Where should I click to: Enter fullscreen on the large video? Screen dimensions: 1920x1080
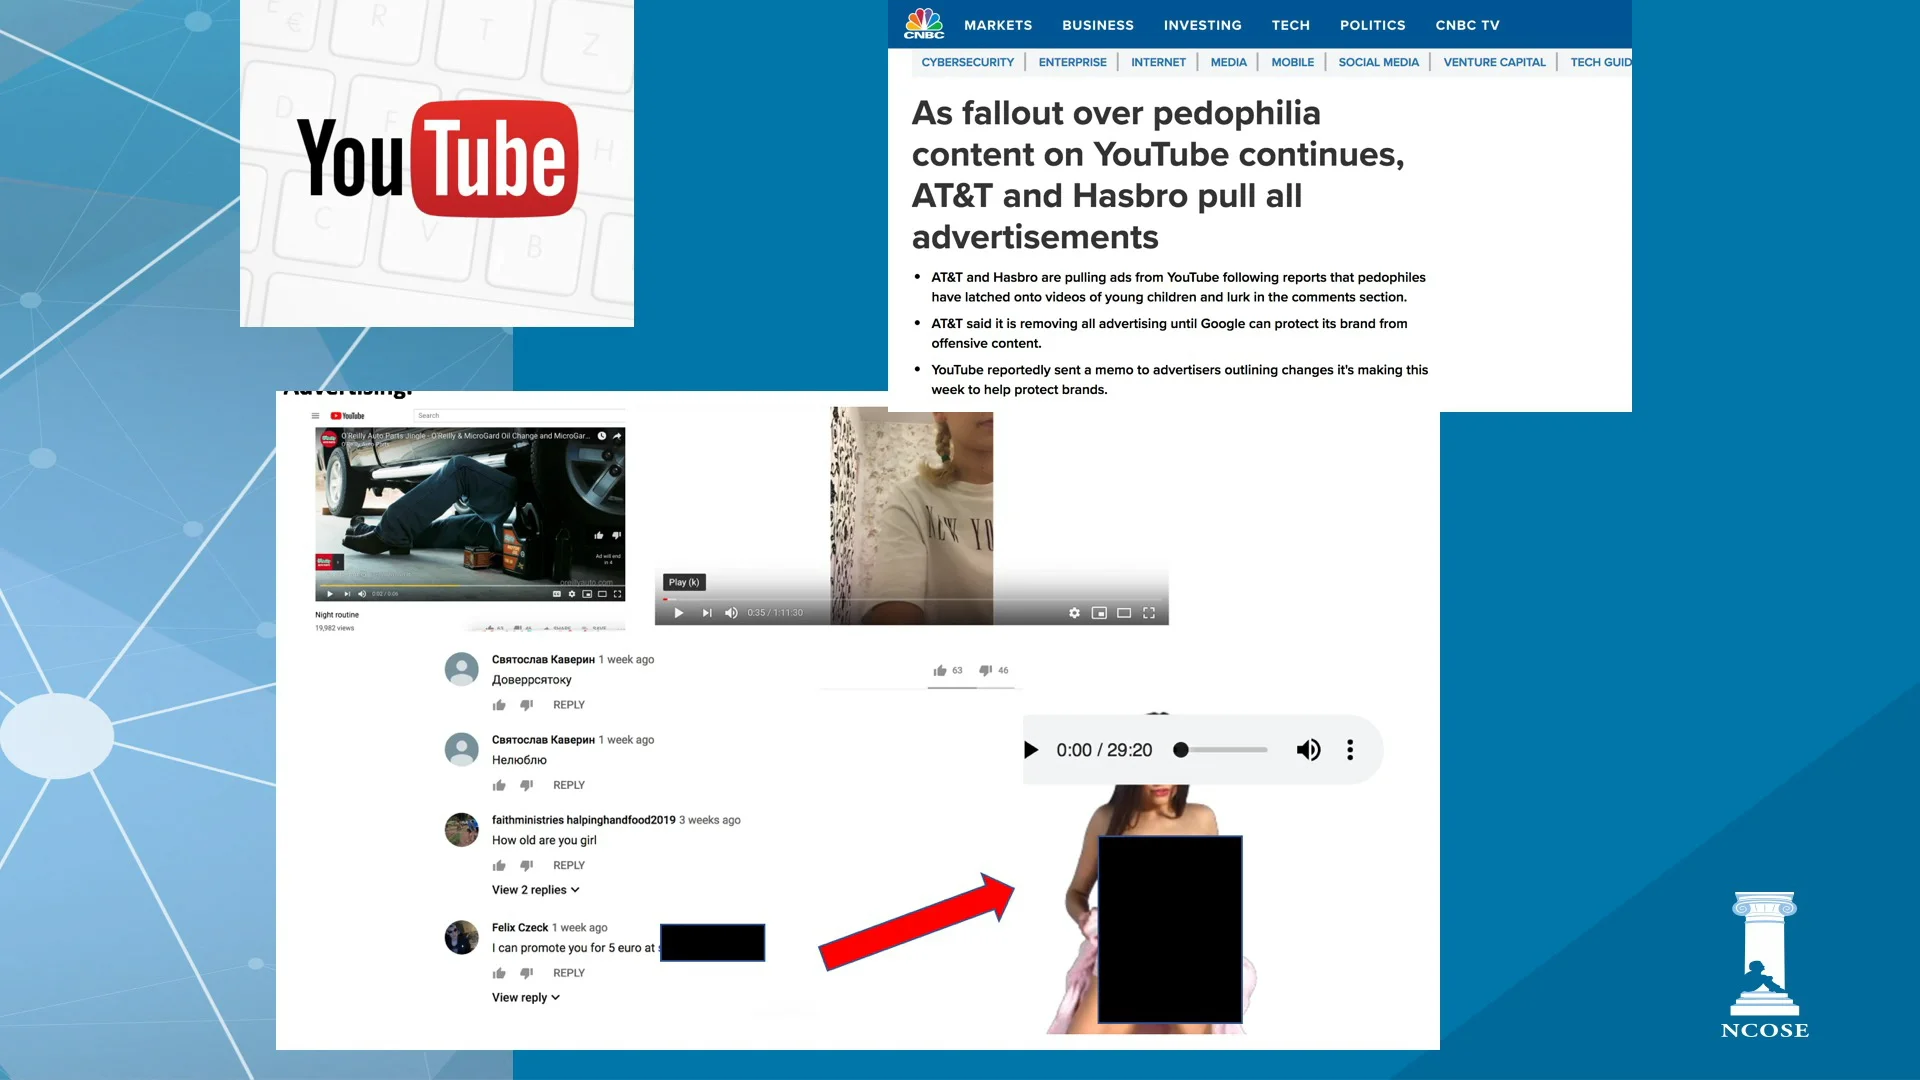click(1149, 613)
